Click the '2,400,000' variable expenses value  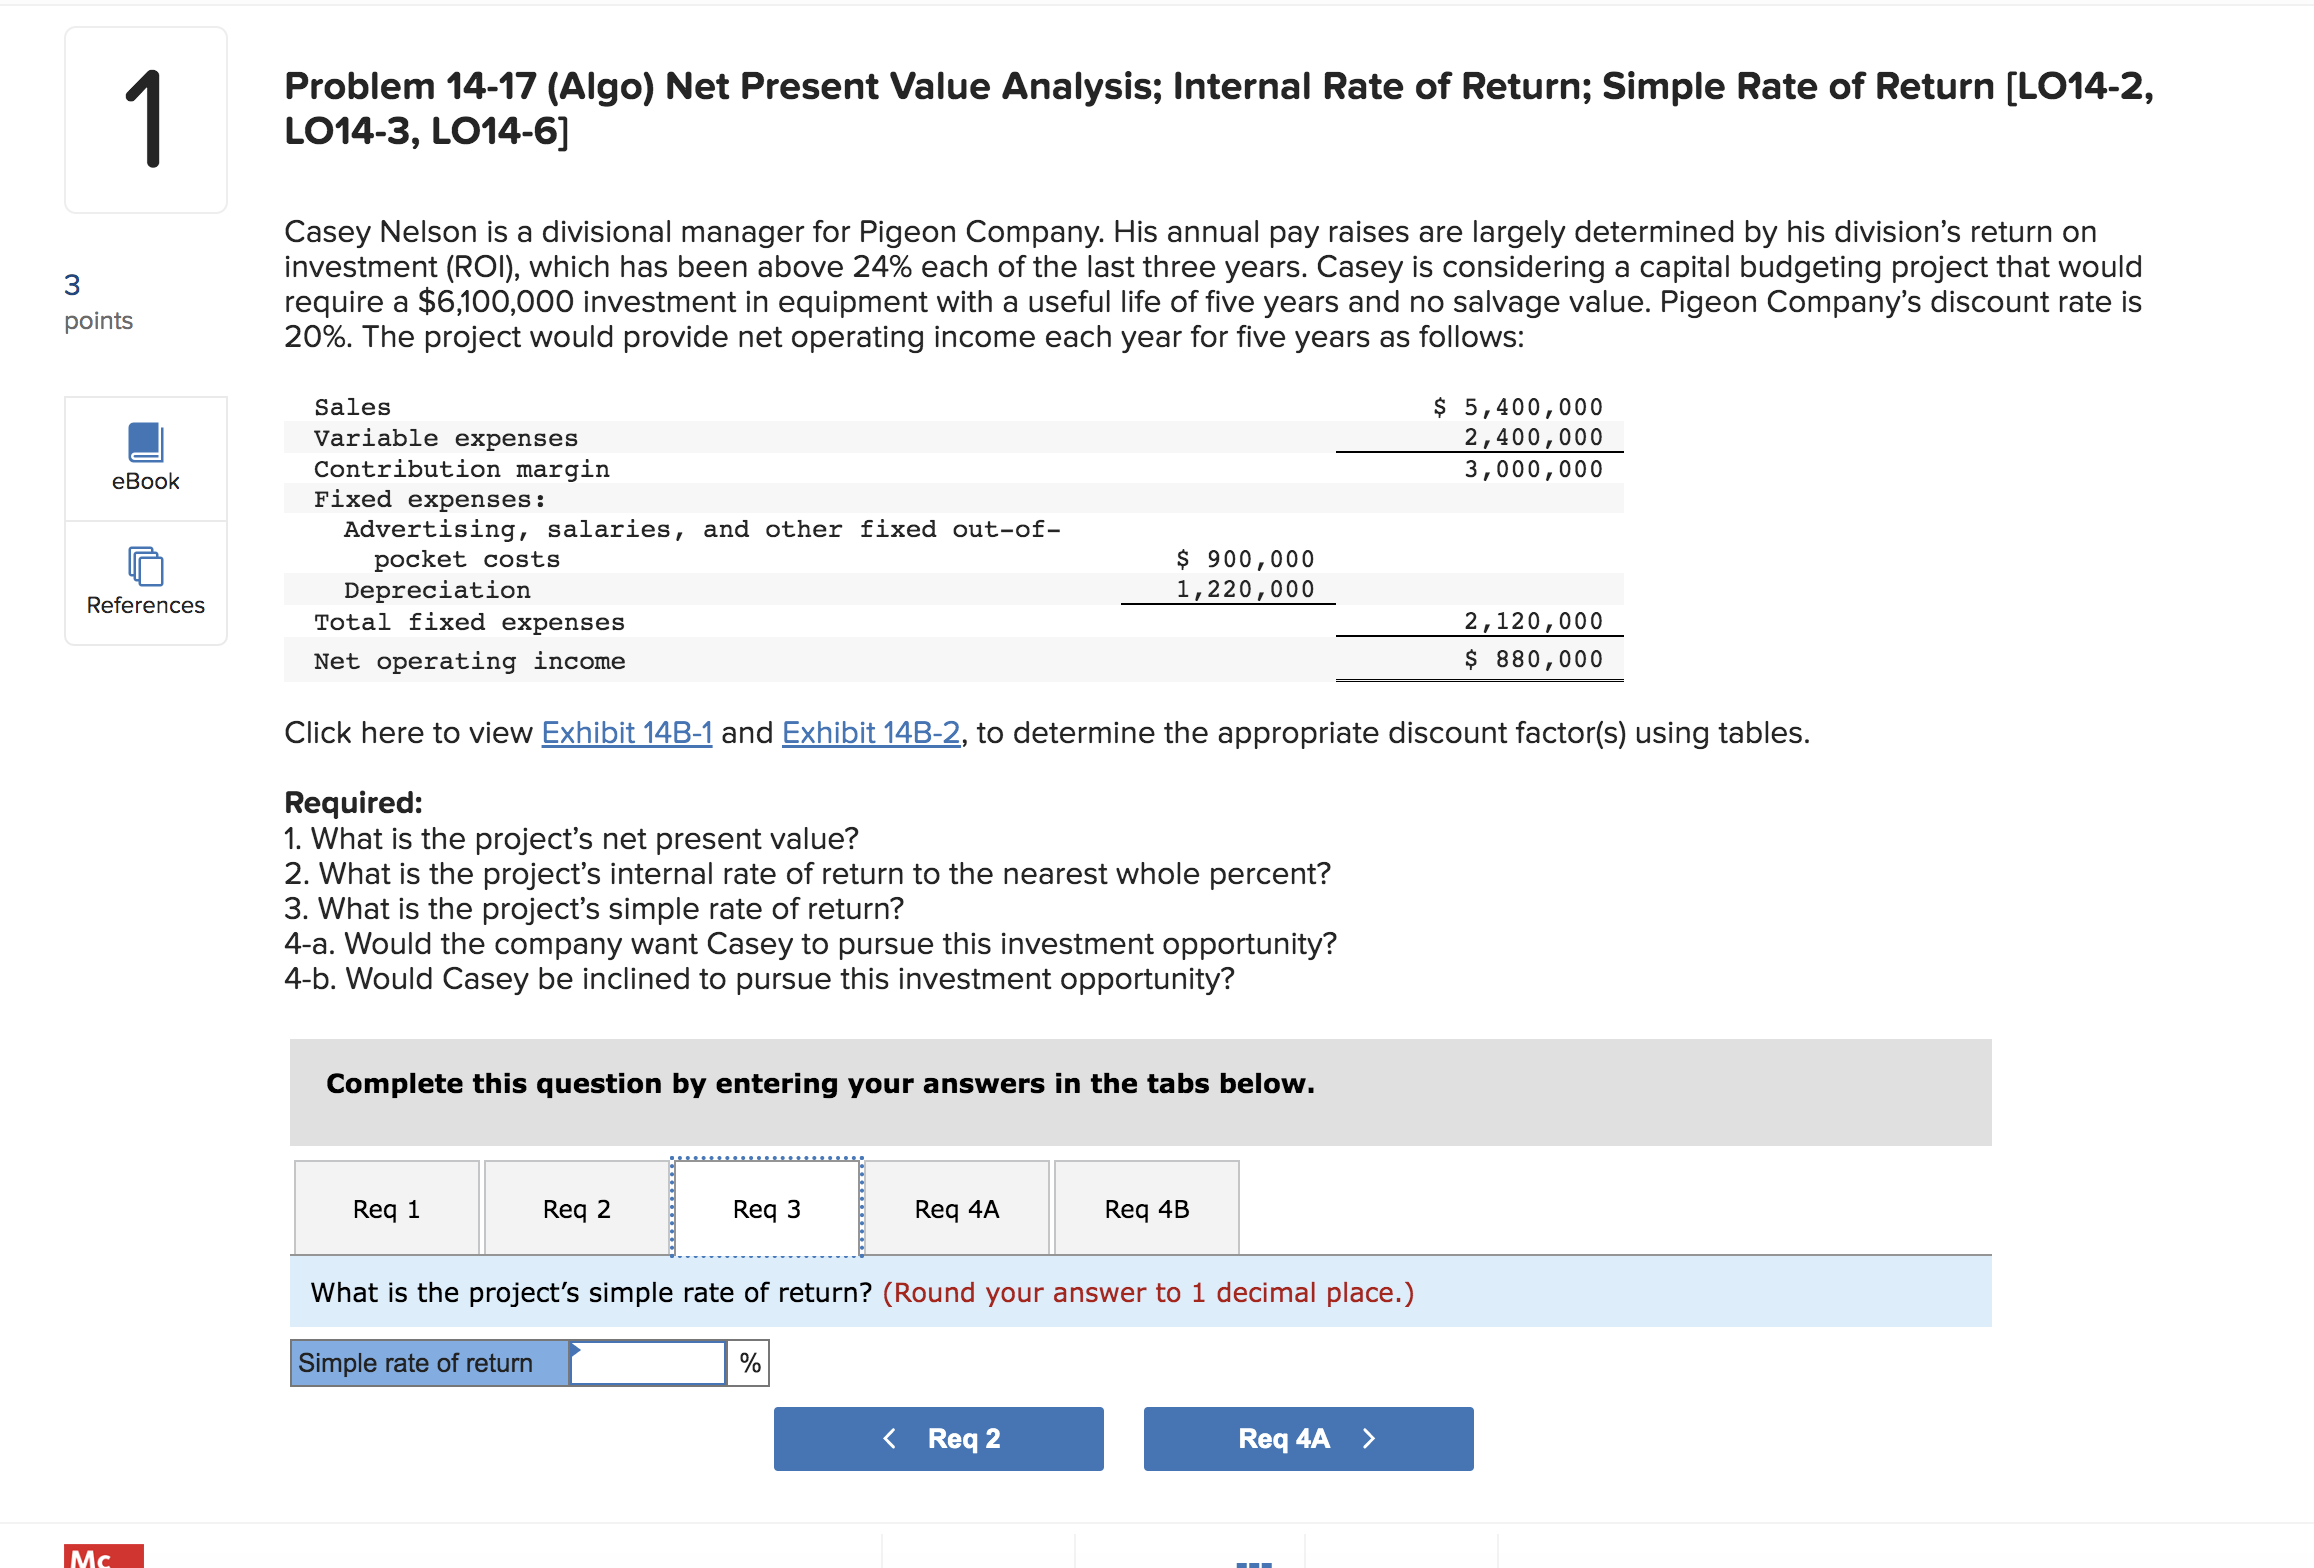pyautogui.click(x=1533, y=437)
